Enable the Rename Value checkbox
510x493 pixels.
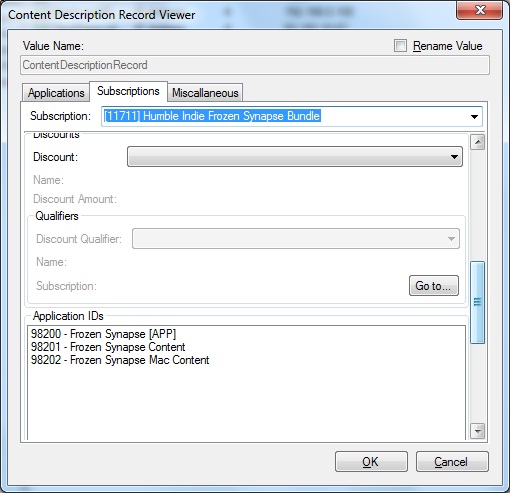[400, 46]
